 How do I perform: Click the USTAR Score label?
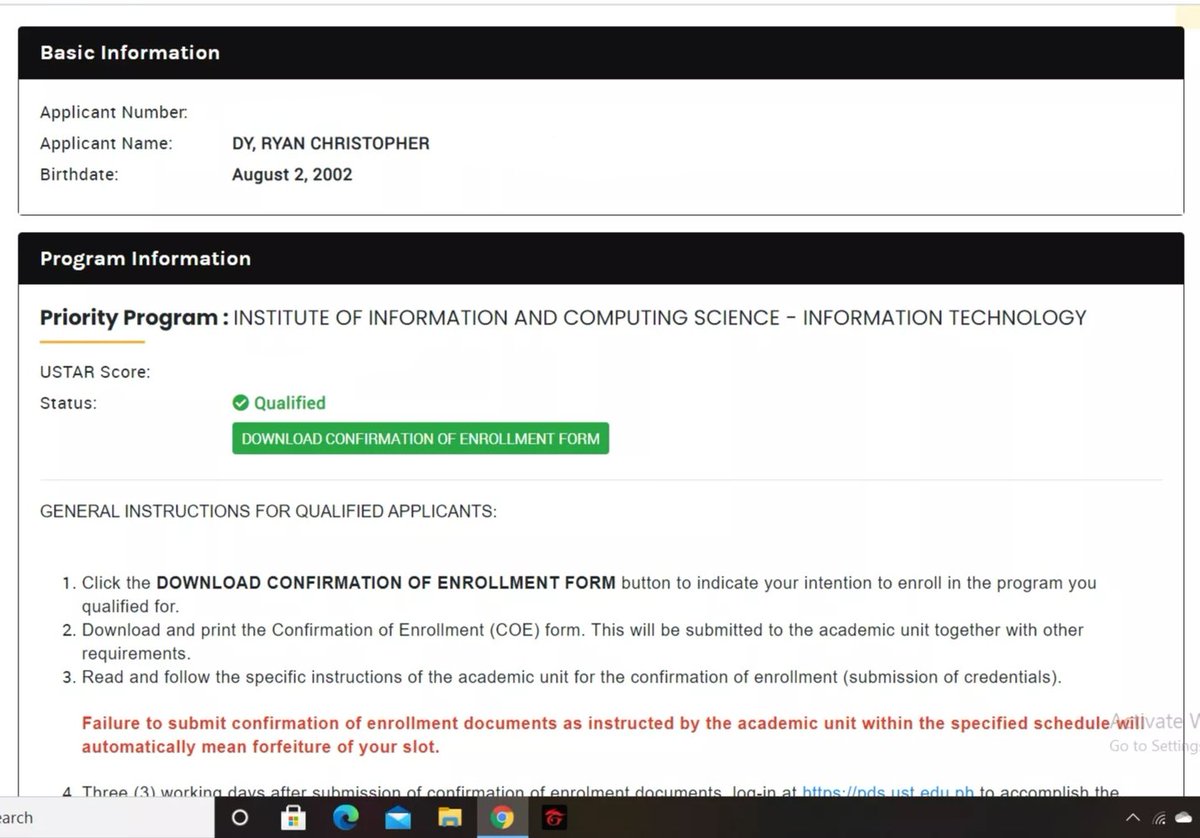click(95, 372)
